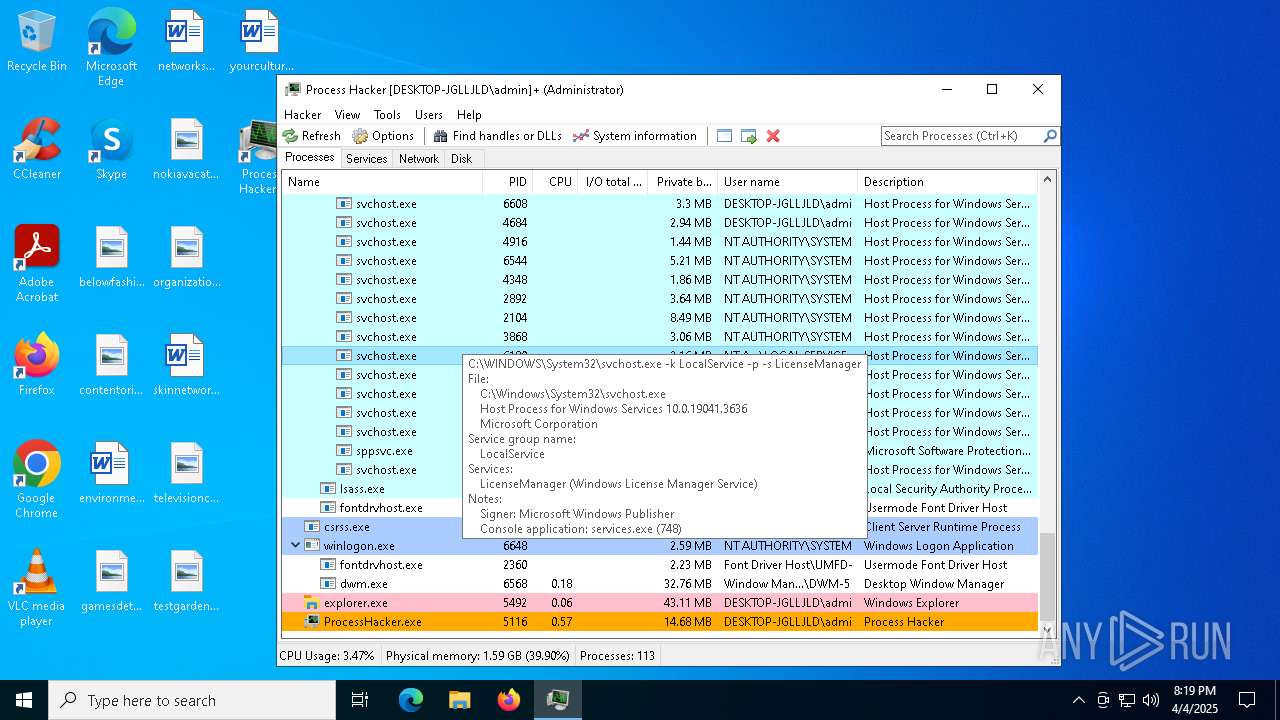Image resolution: width=1280 pixels, height=720 pixels.
Task: Select the lsass.exe process row
Action: coord(660,489)
